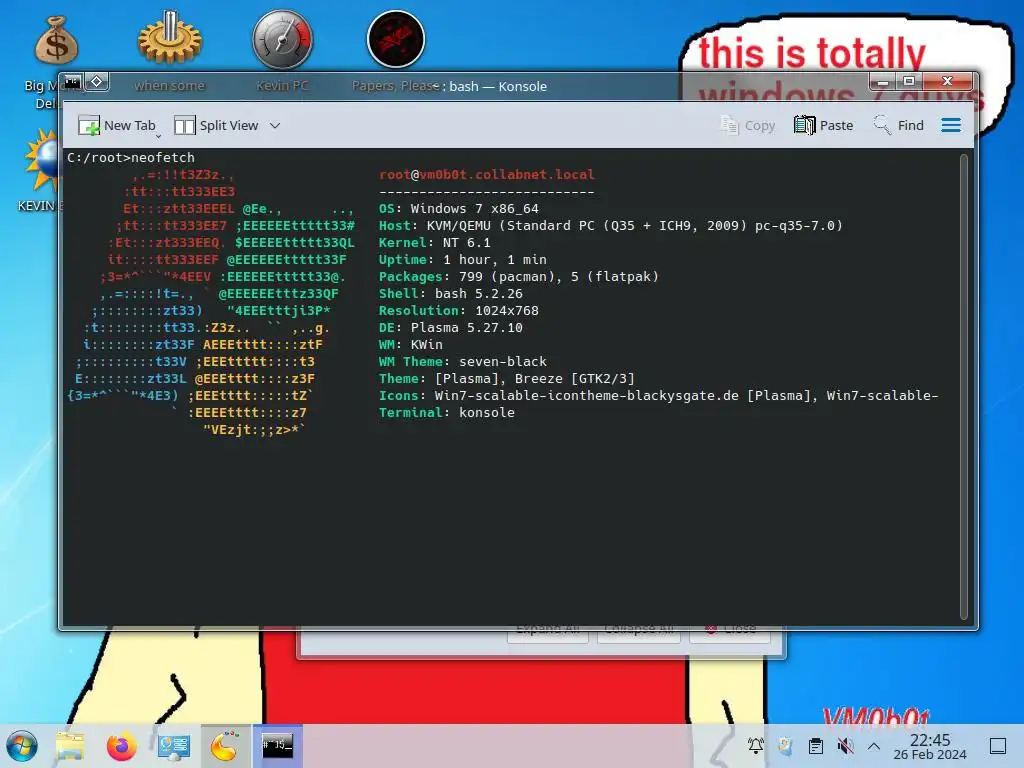Click the muted volume tray icon

pyautogui.click(x=846, y=746)
